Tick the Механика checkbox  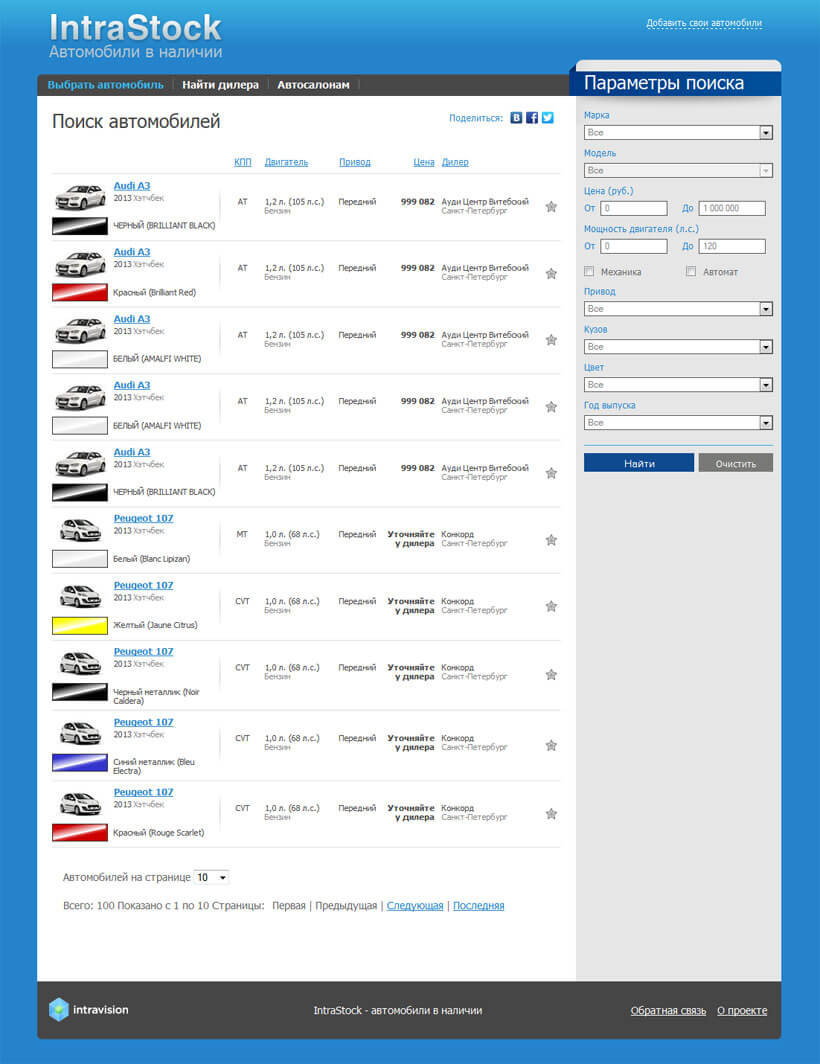(x=589, y=271)
